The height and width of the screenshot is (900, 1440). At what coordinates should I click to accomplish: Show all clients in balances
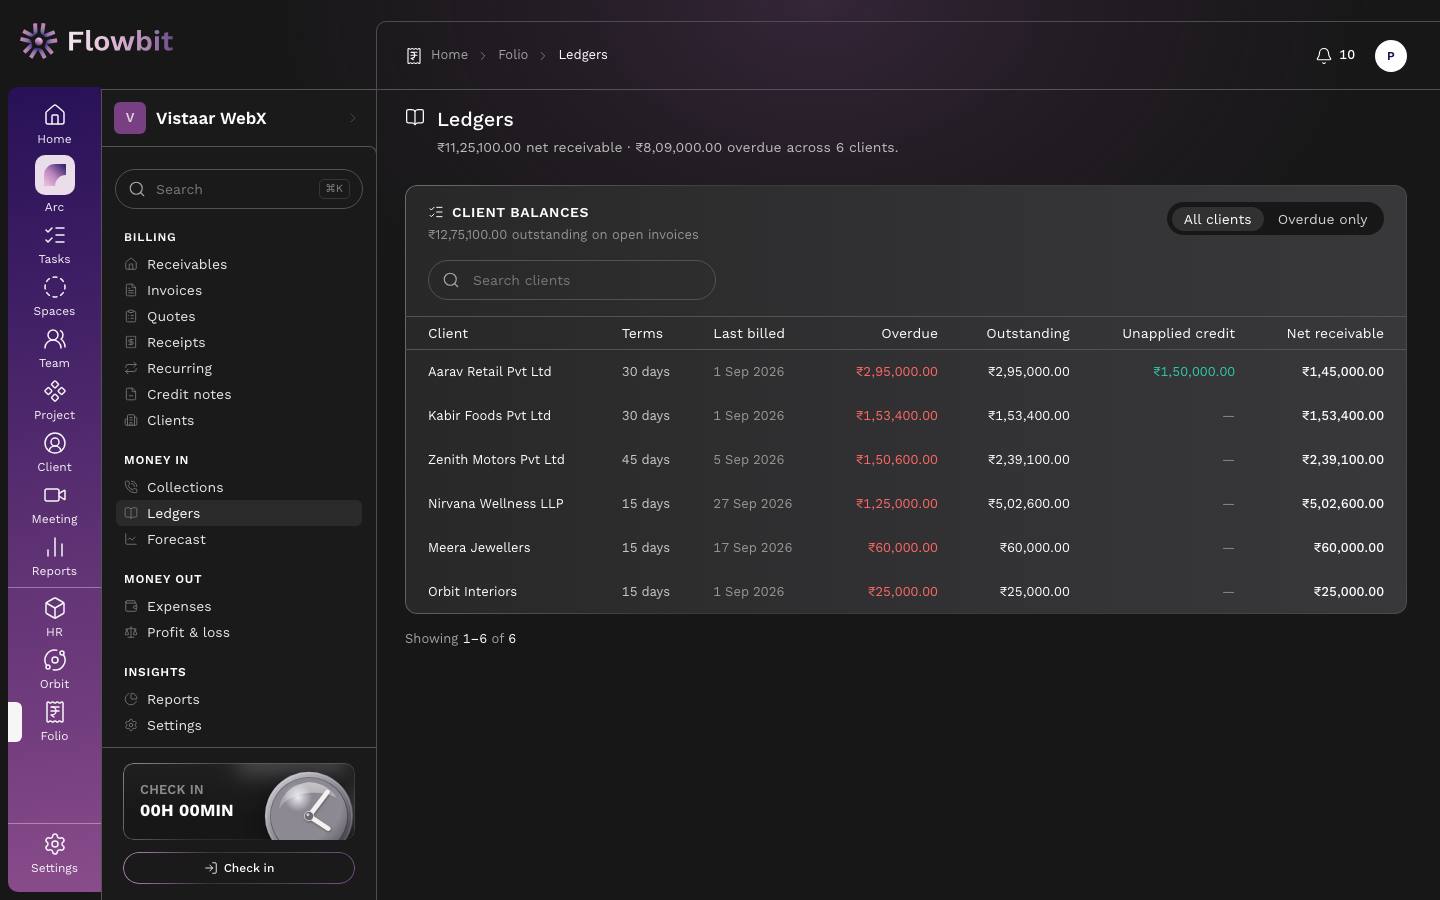click(1217, 219)
